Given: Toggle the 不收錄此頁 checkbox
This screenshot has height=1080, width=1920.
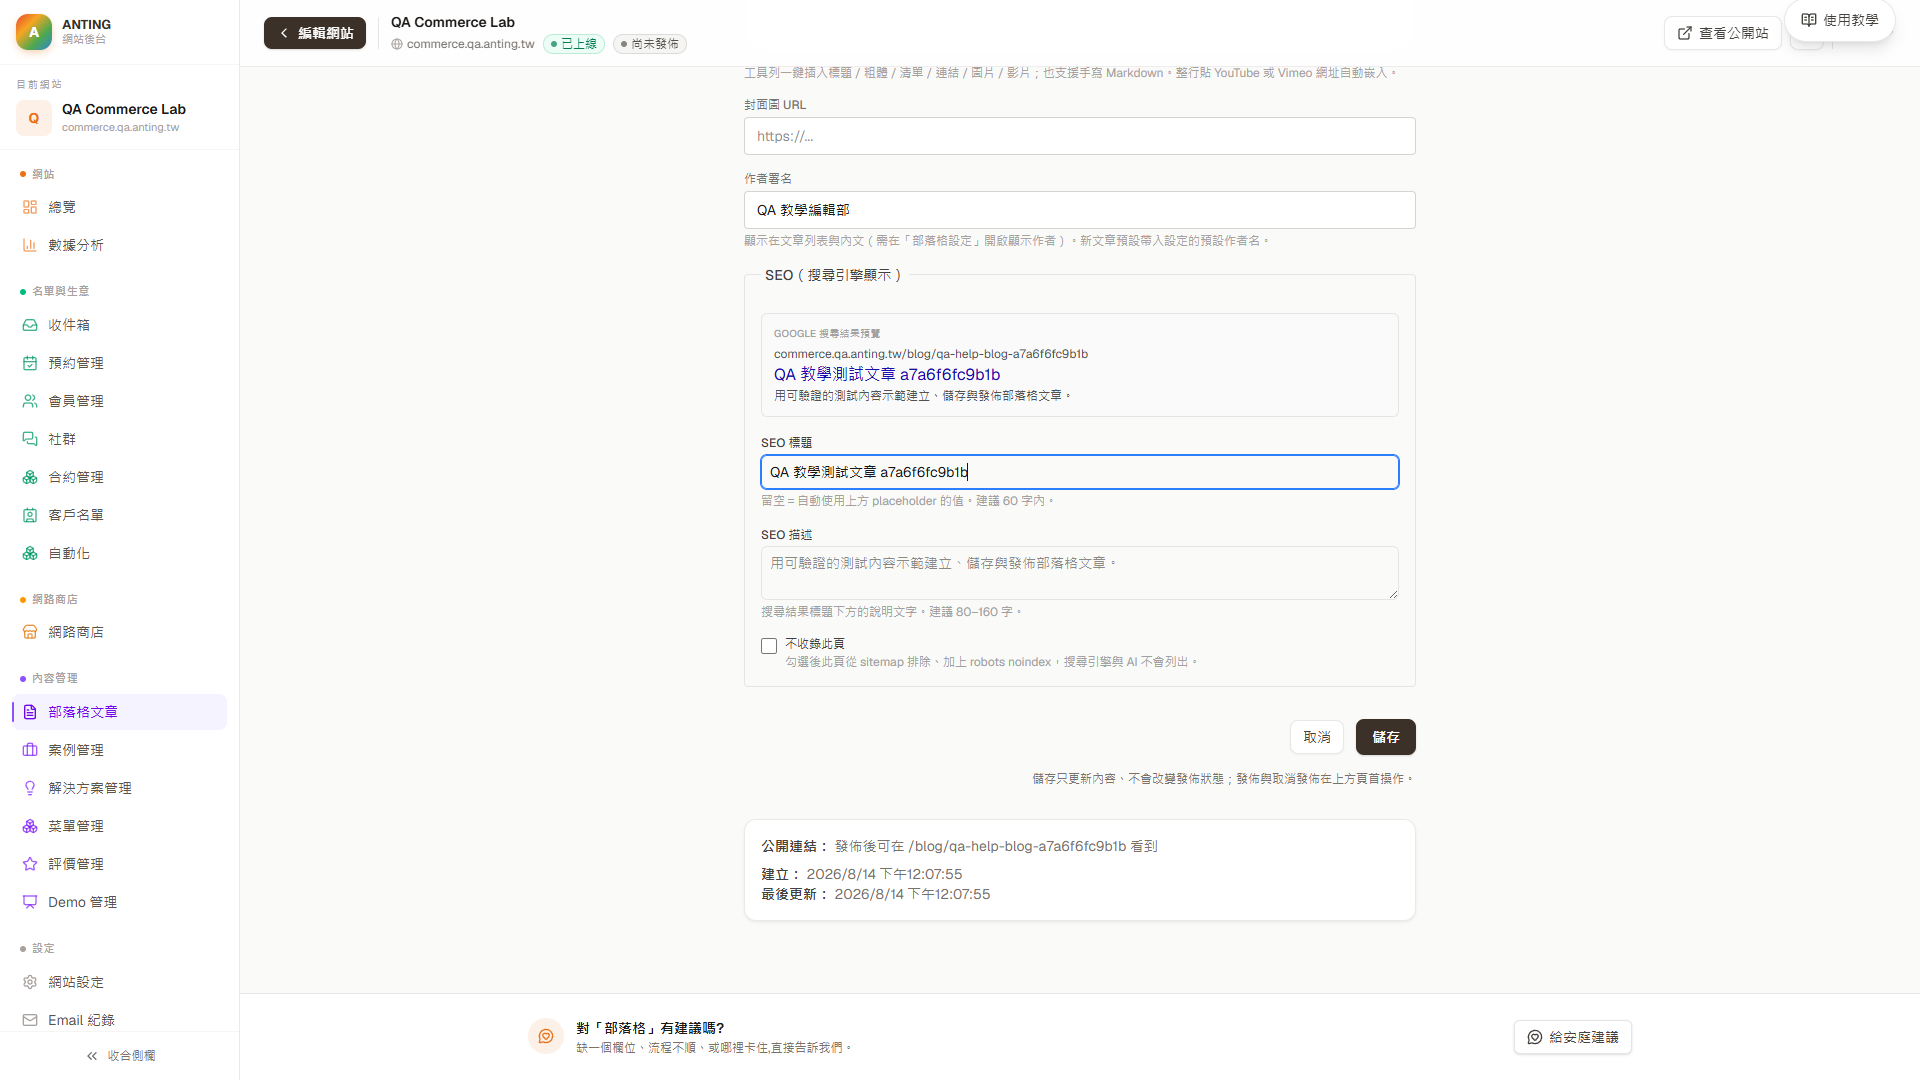Looking at the screenshot, I should coord(769,646).
